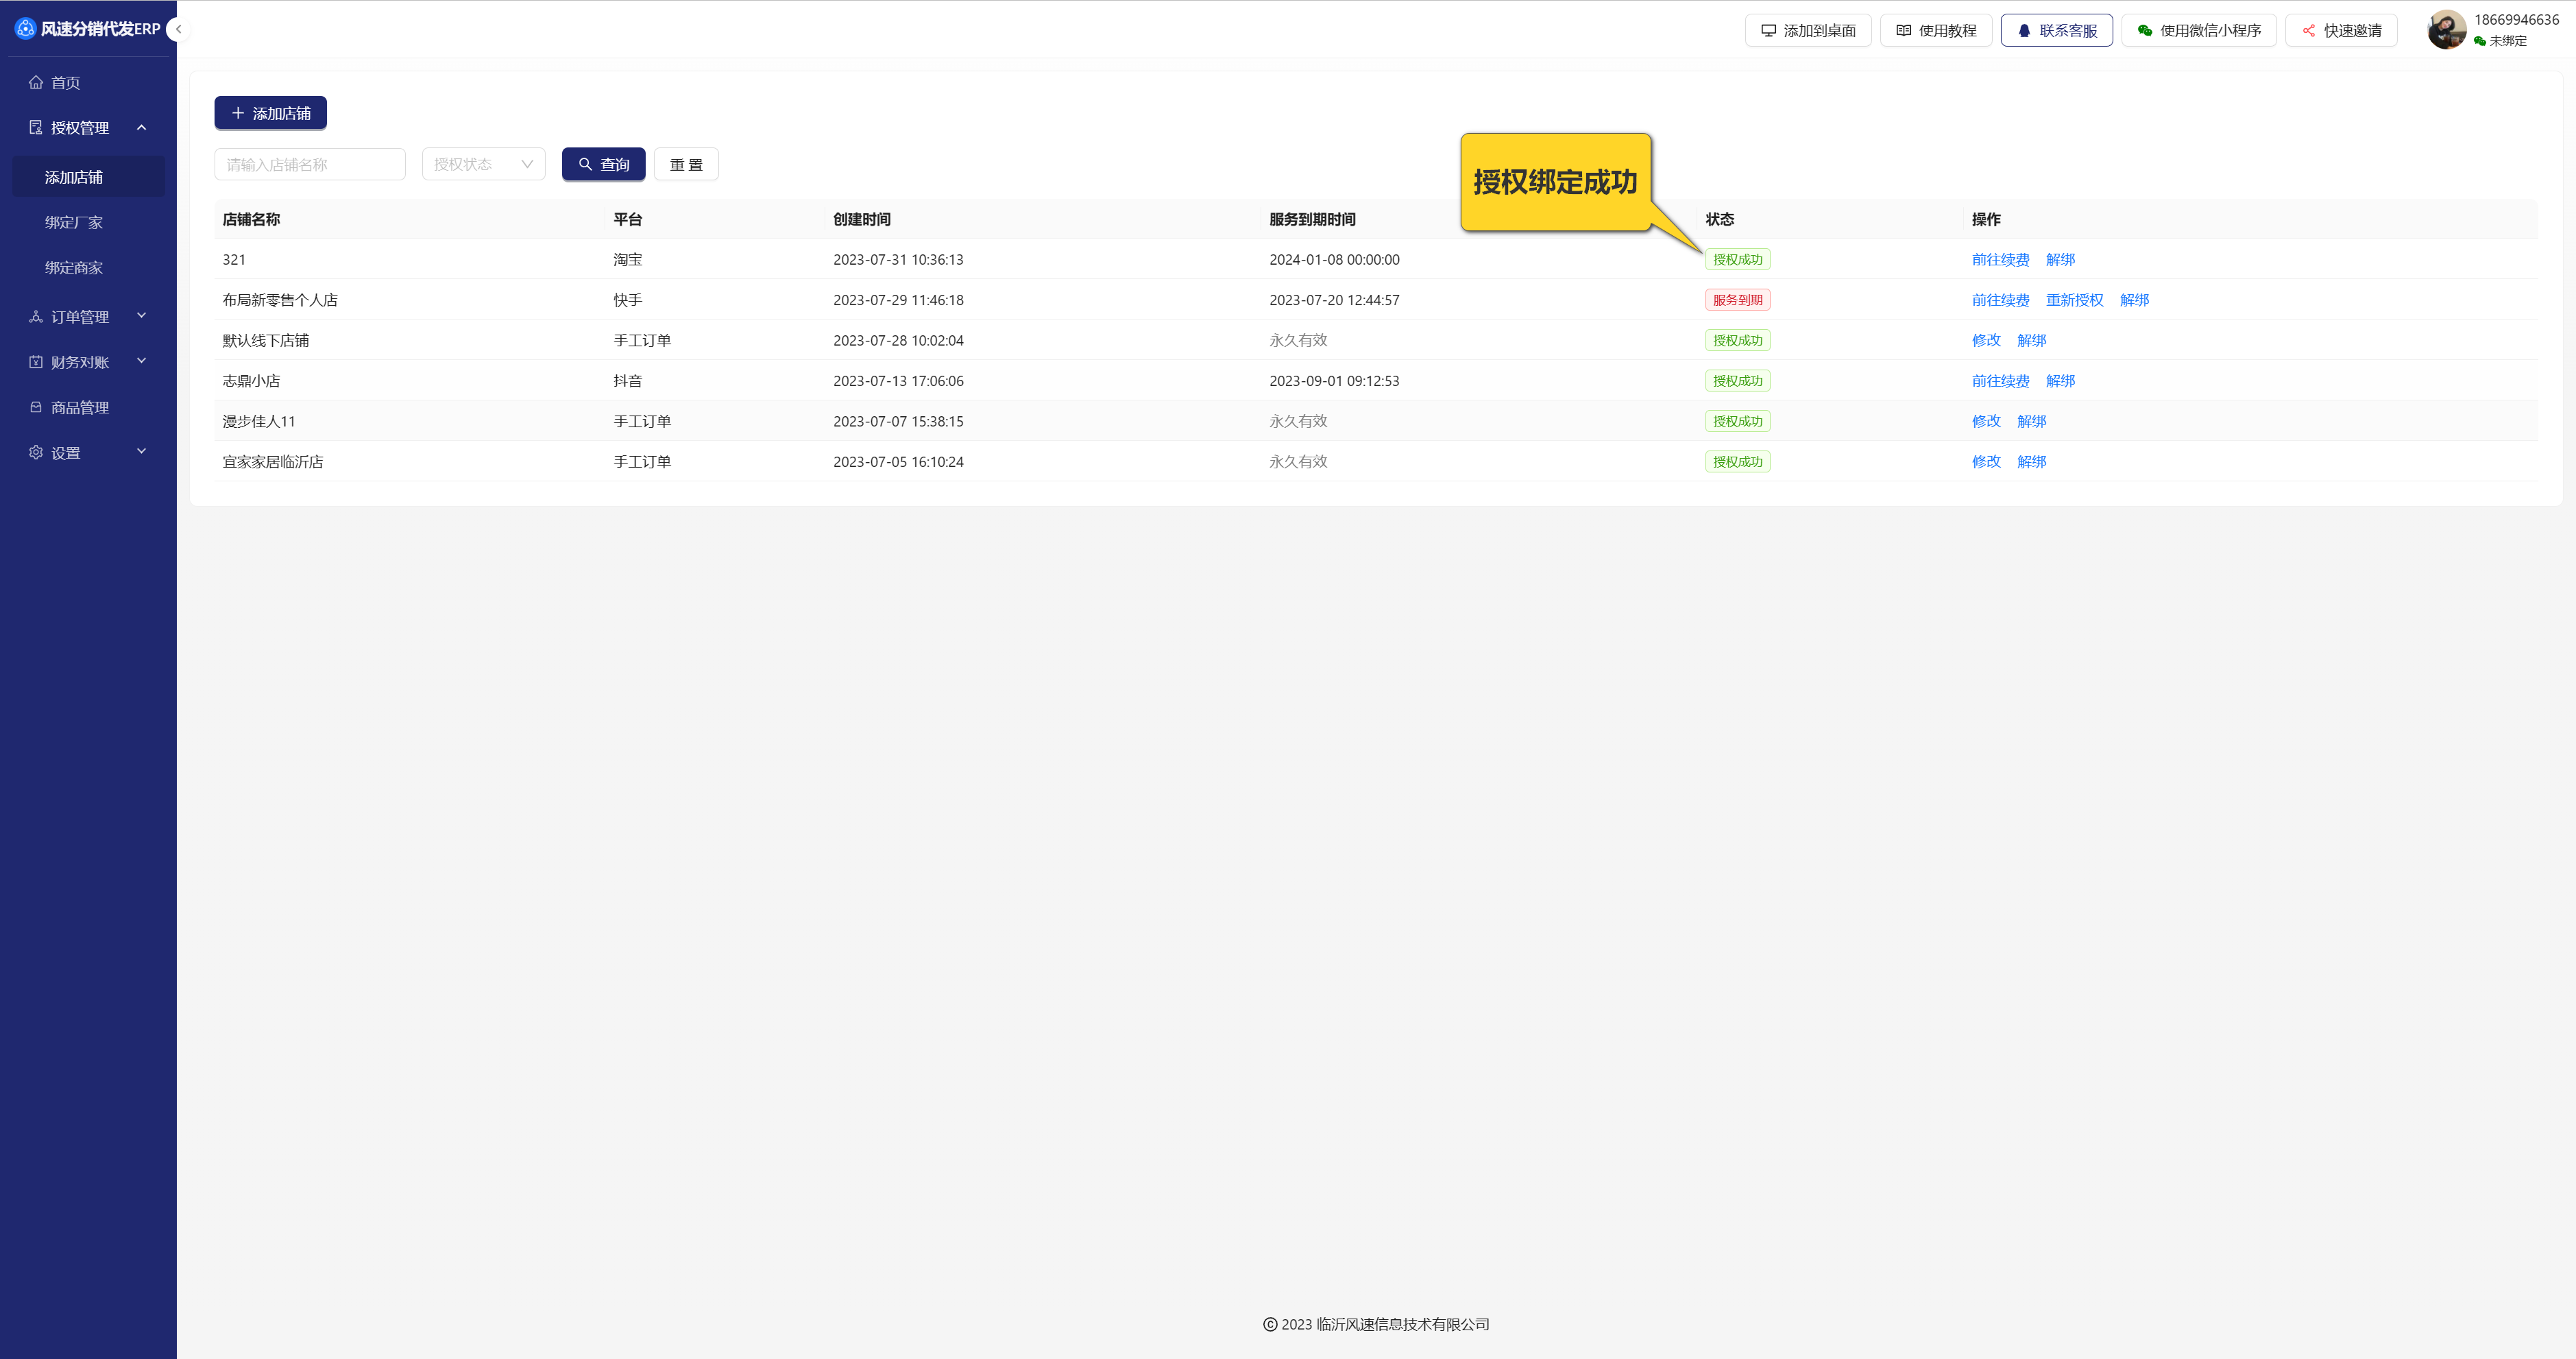Click the 添加店铺 button
The height and width of the screenshot is (1359, 2576).
(270, 113)
